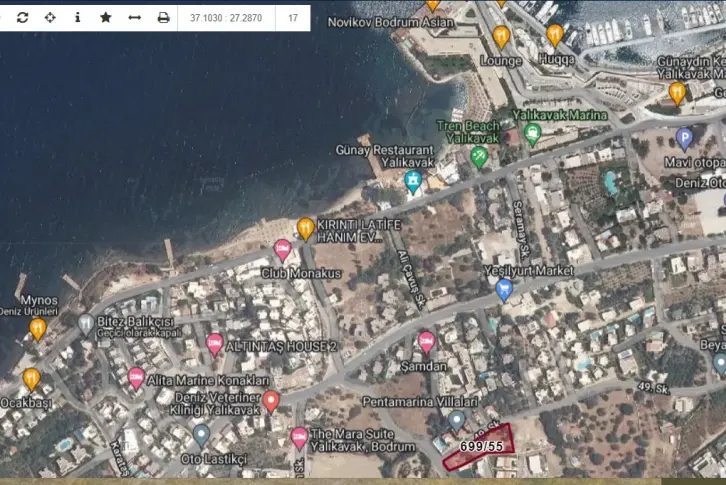Click the print icon in the toolbar

[x=163, y=18]
